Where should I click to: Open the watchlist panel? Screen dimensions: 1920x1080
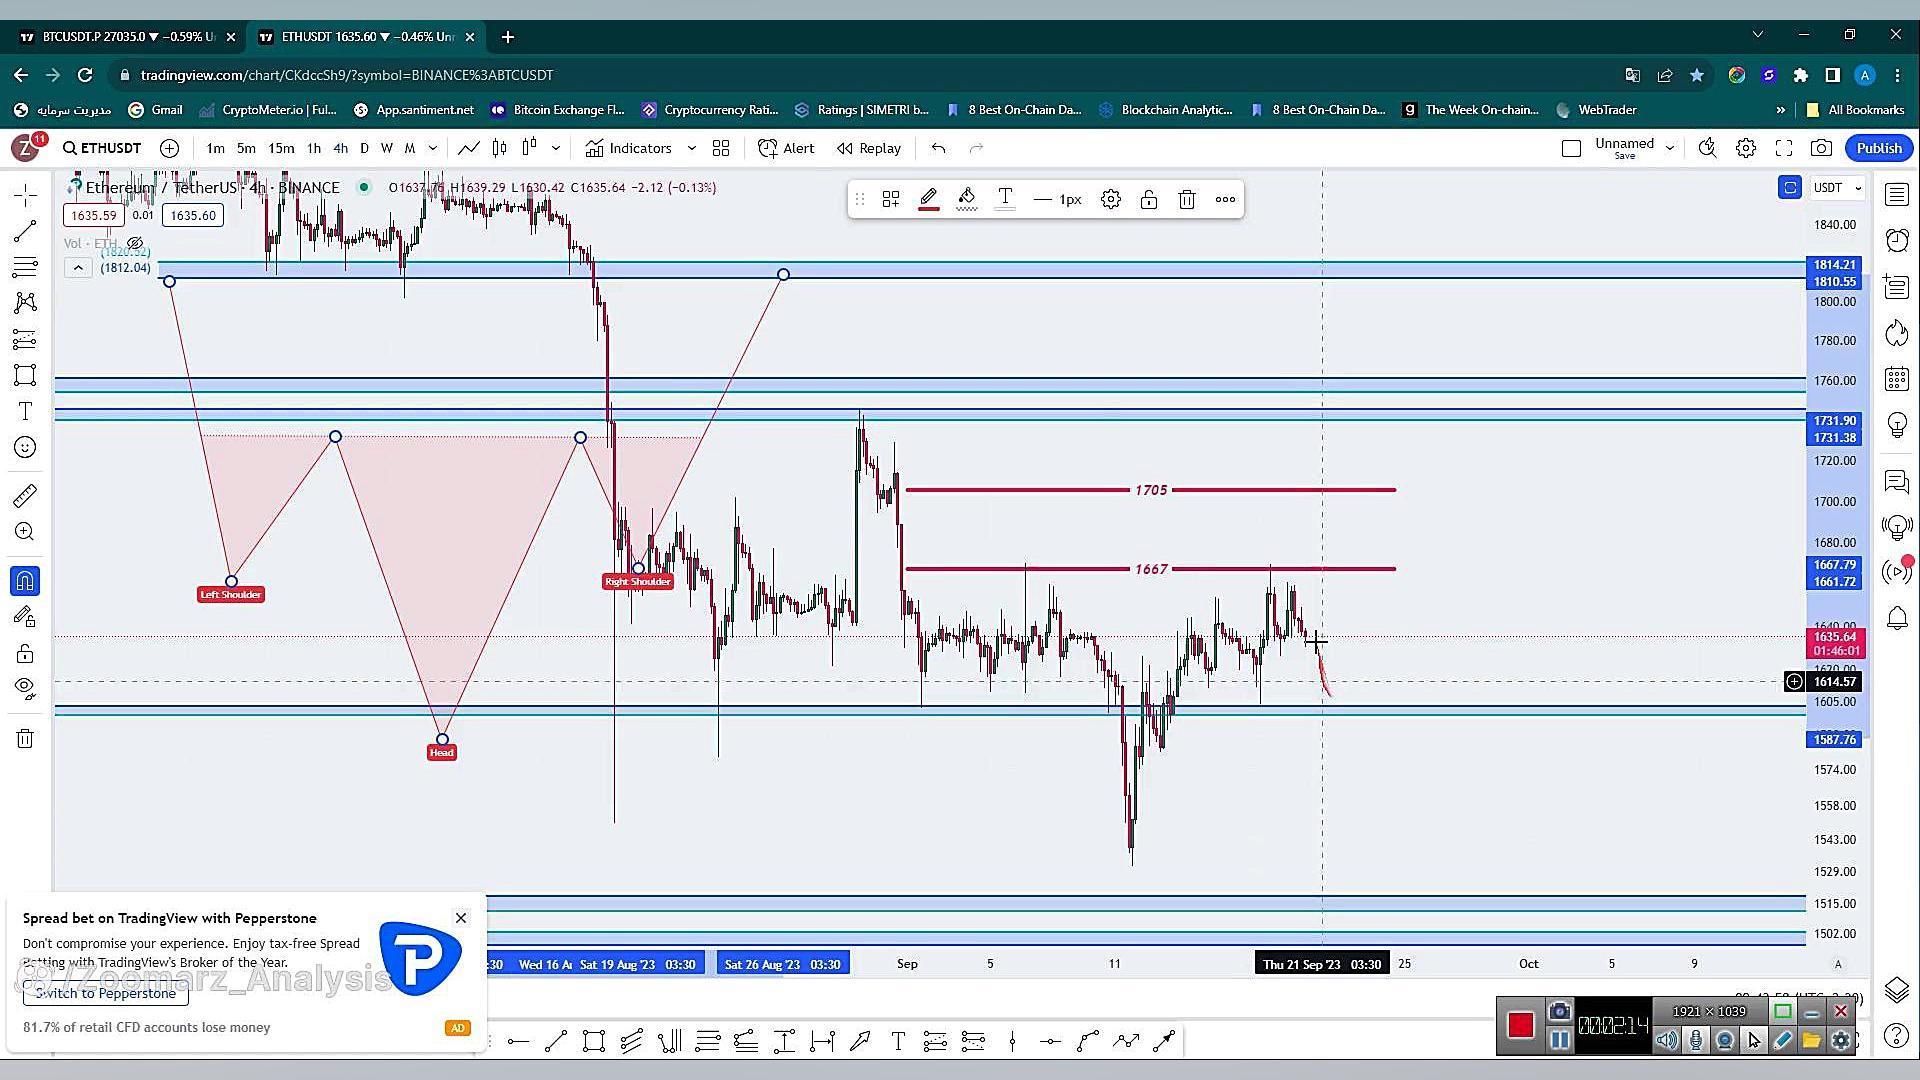coord(1897,194)
